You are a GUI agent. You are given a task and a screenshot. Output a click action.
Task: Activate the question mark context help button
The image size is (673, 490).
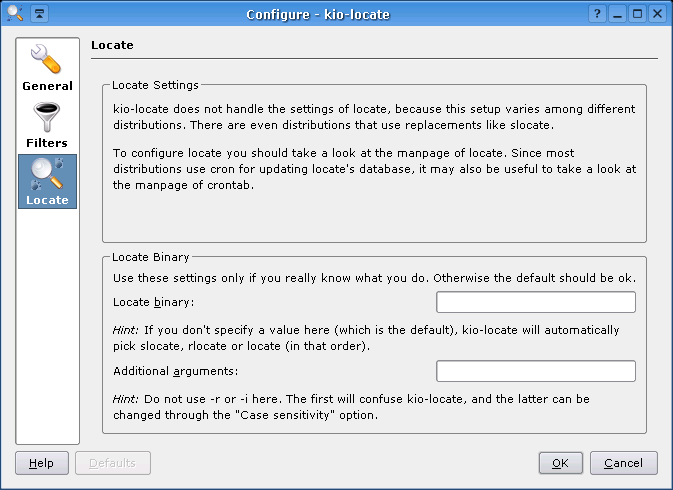[597, 14]
